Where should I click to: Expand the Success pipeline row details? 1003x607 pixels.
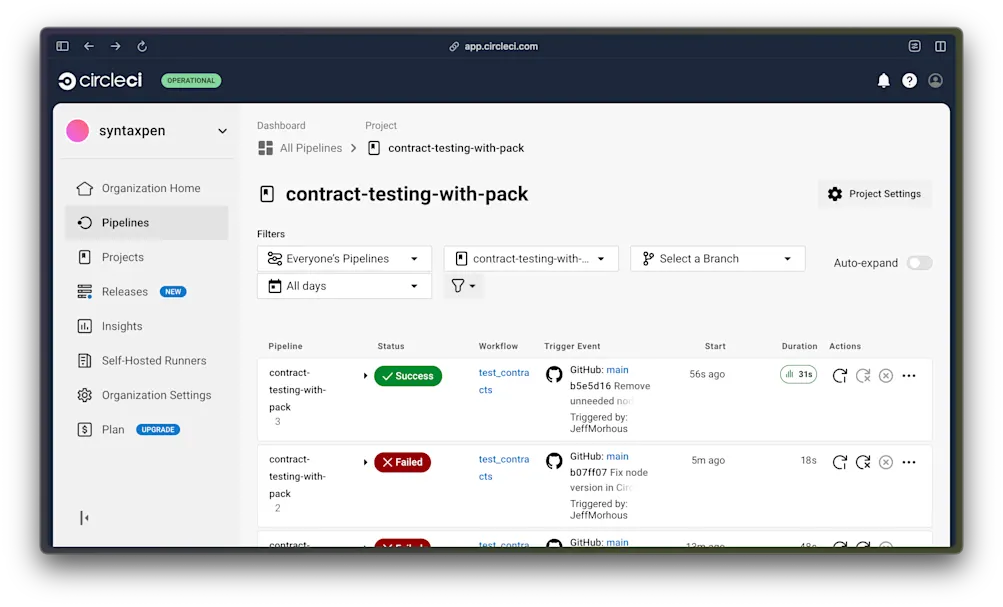(364, 375)
